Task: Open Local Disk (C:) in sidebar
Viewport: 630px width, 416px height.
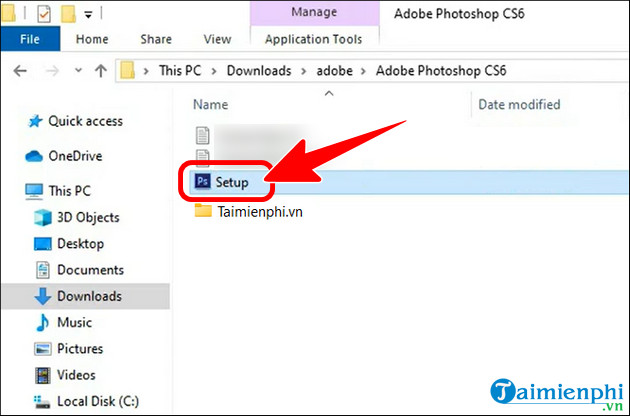Action: point(98,401)
